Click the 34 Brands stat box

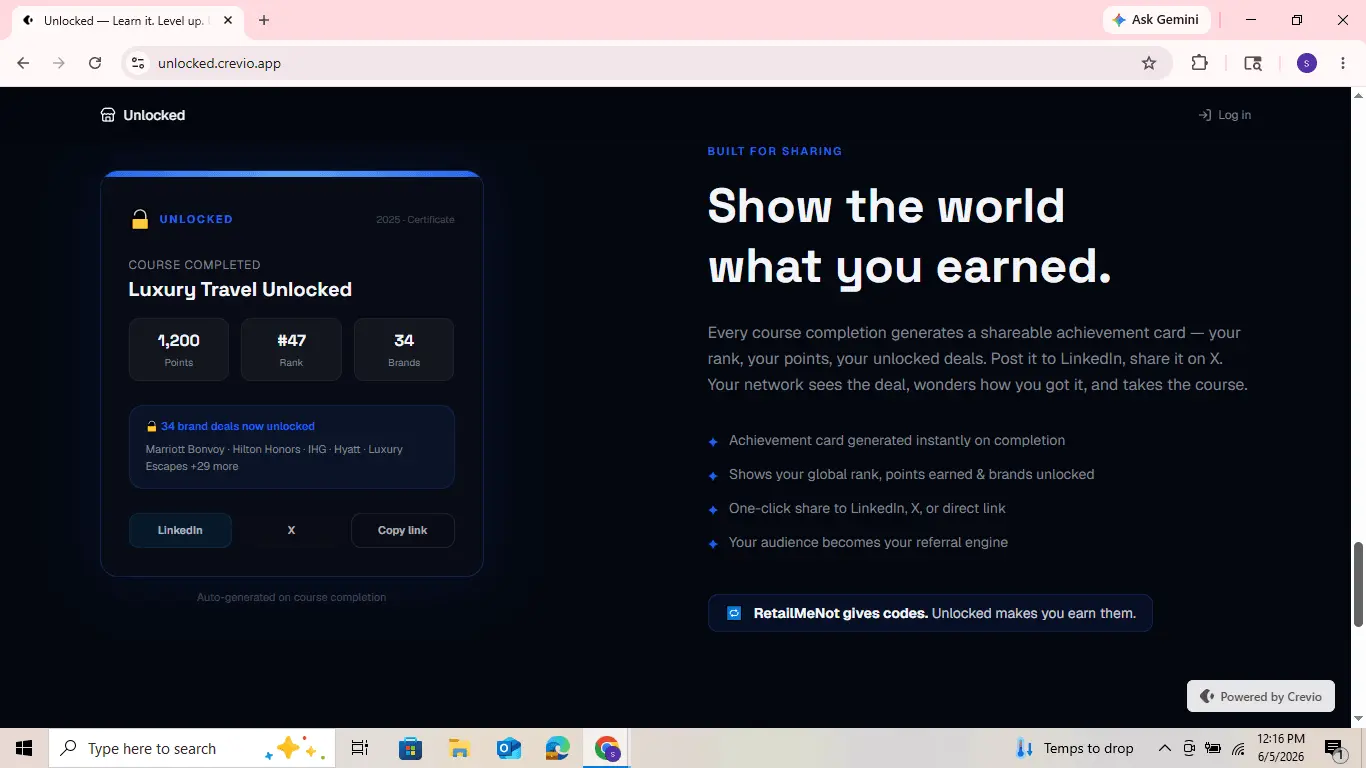tap(404, 349)
